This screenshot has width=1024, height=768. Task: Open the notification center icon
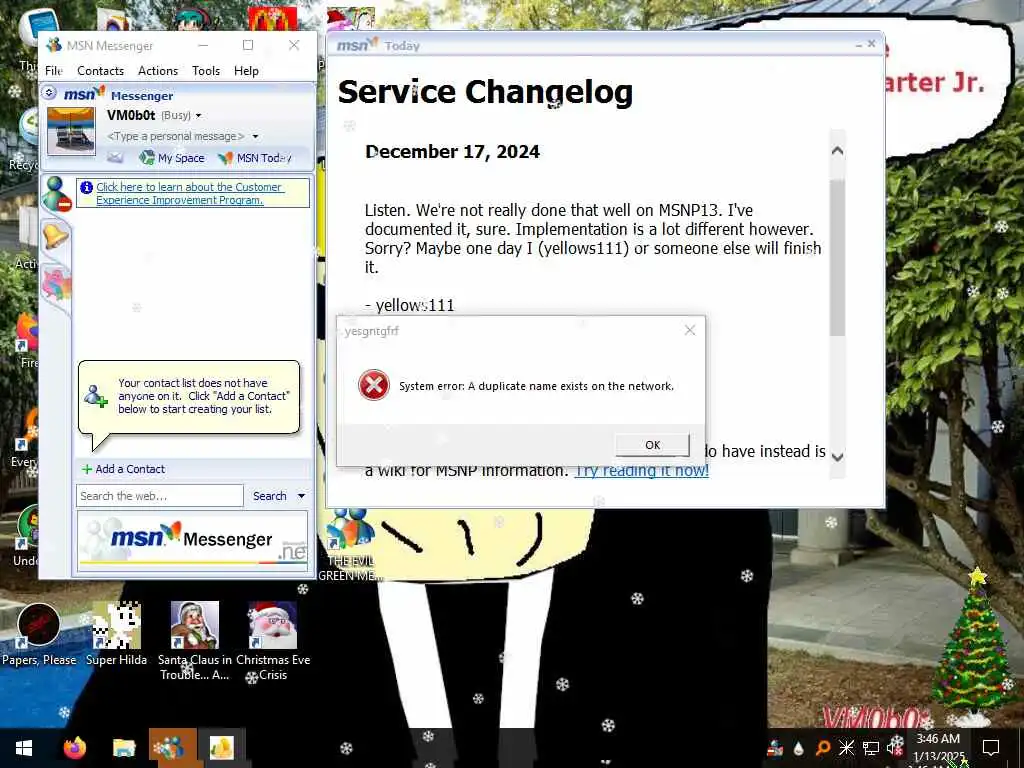(991, 748)
